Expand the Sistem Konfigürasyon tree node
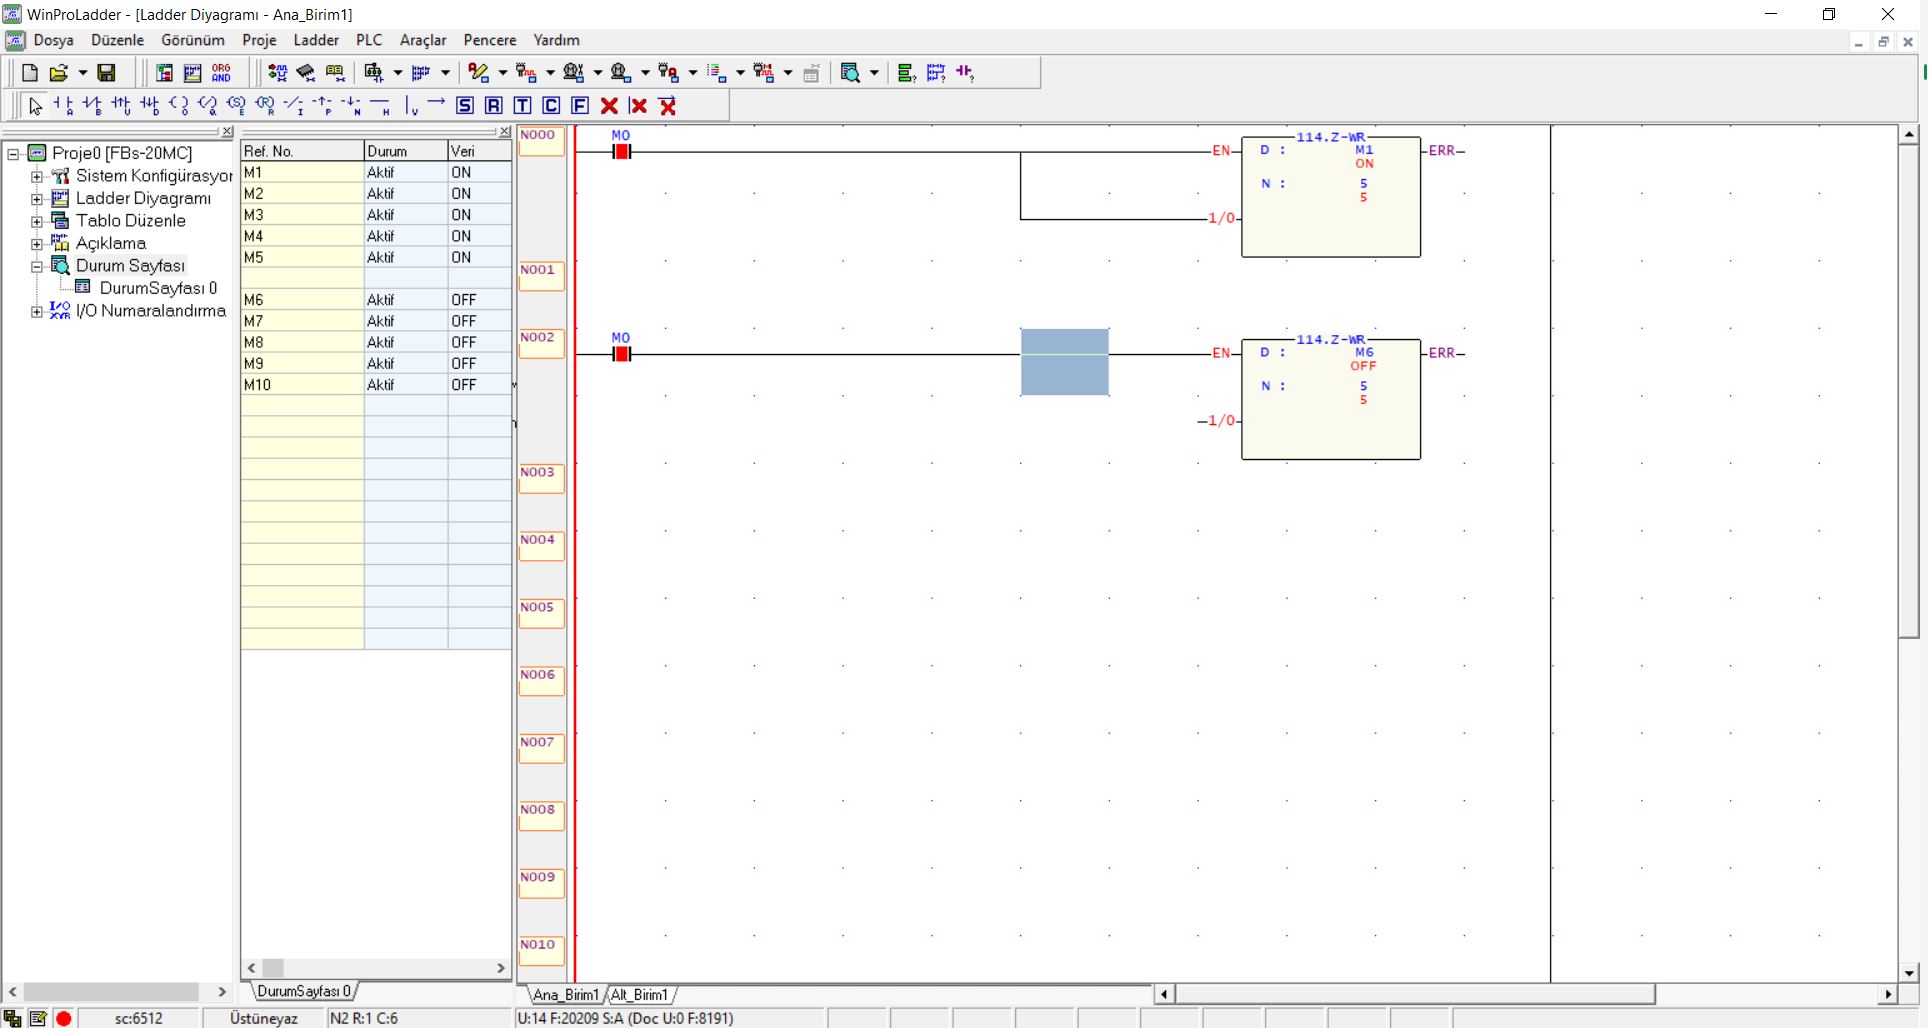Image resolution: width=1928 pixels, height=1028 pixels. [37, 176]
